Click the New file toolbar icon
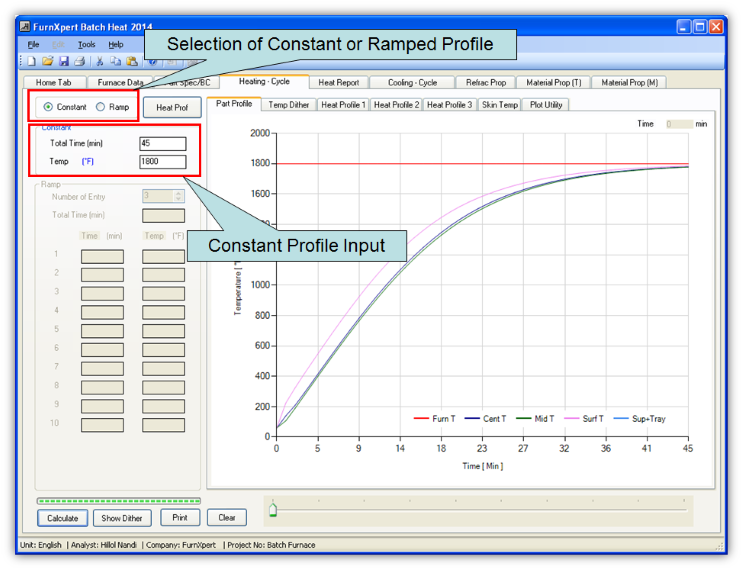743x570 pixels. tap(31, 61)
